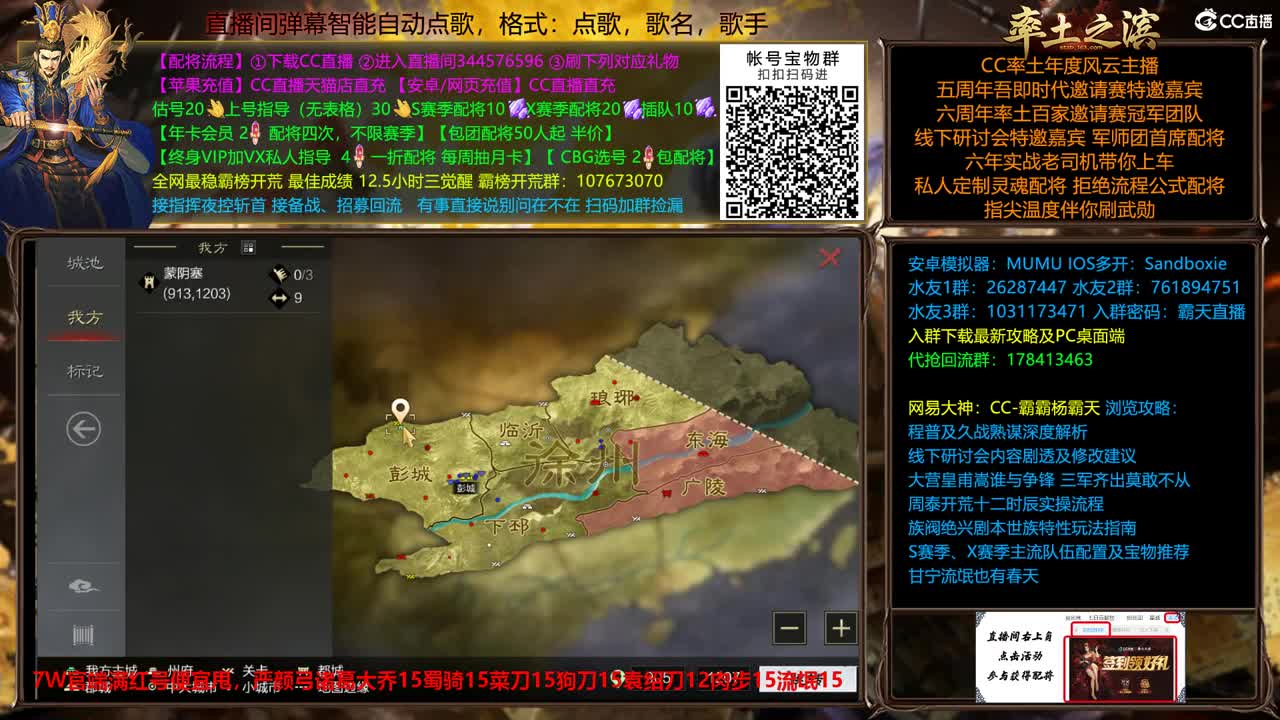The width and height of the screenshot is (1280, 720).
Task: Click the gate fence icon in sidebar
Action: point(84,634)
